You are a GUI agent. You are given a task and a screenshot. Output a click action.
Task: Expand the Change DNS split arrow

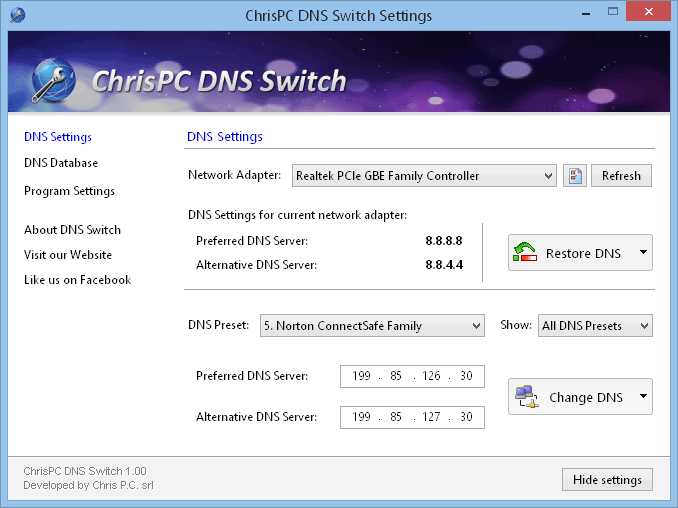[641, 397]
